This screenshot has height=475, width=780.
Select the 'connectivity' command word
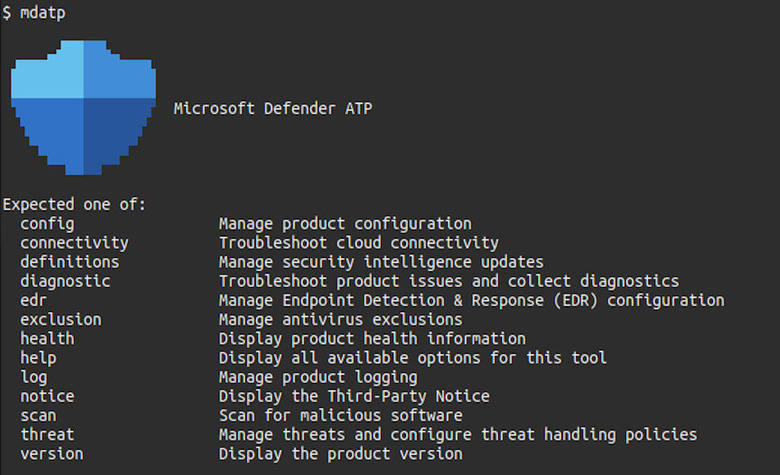pos(74,243)
